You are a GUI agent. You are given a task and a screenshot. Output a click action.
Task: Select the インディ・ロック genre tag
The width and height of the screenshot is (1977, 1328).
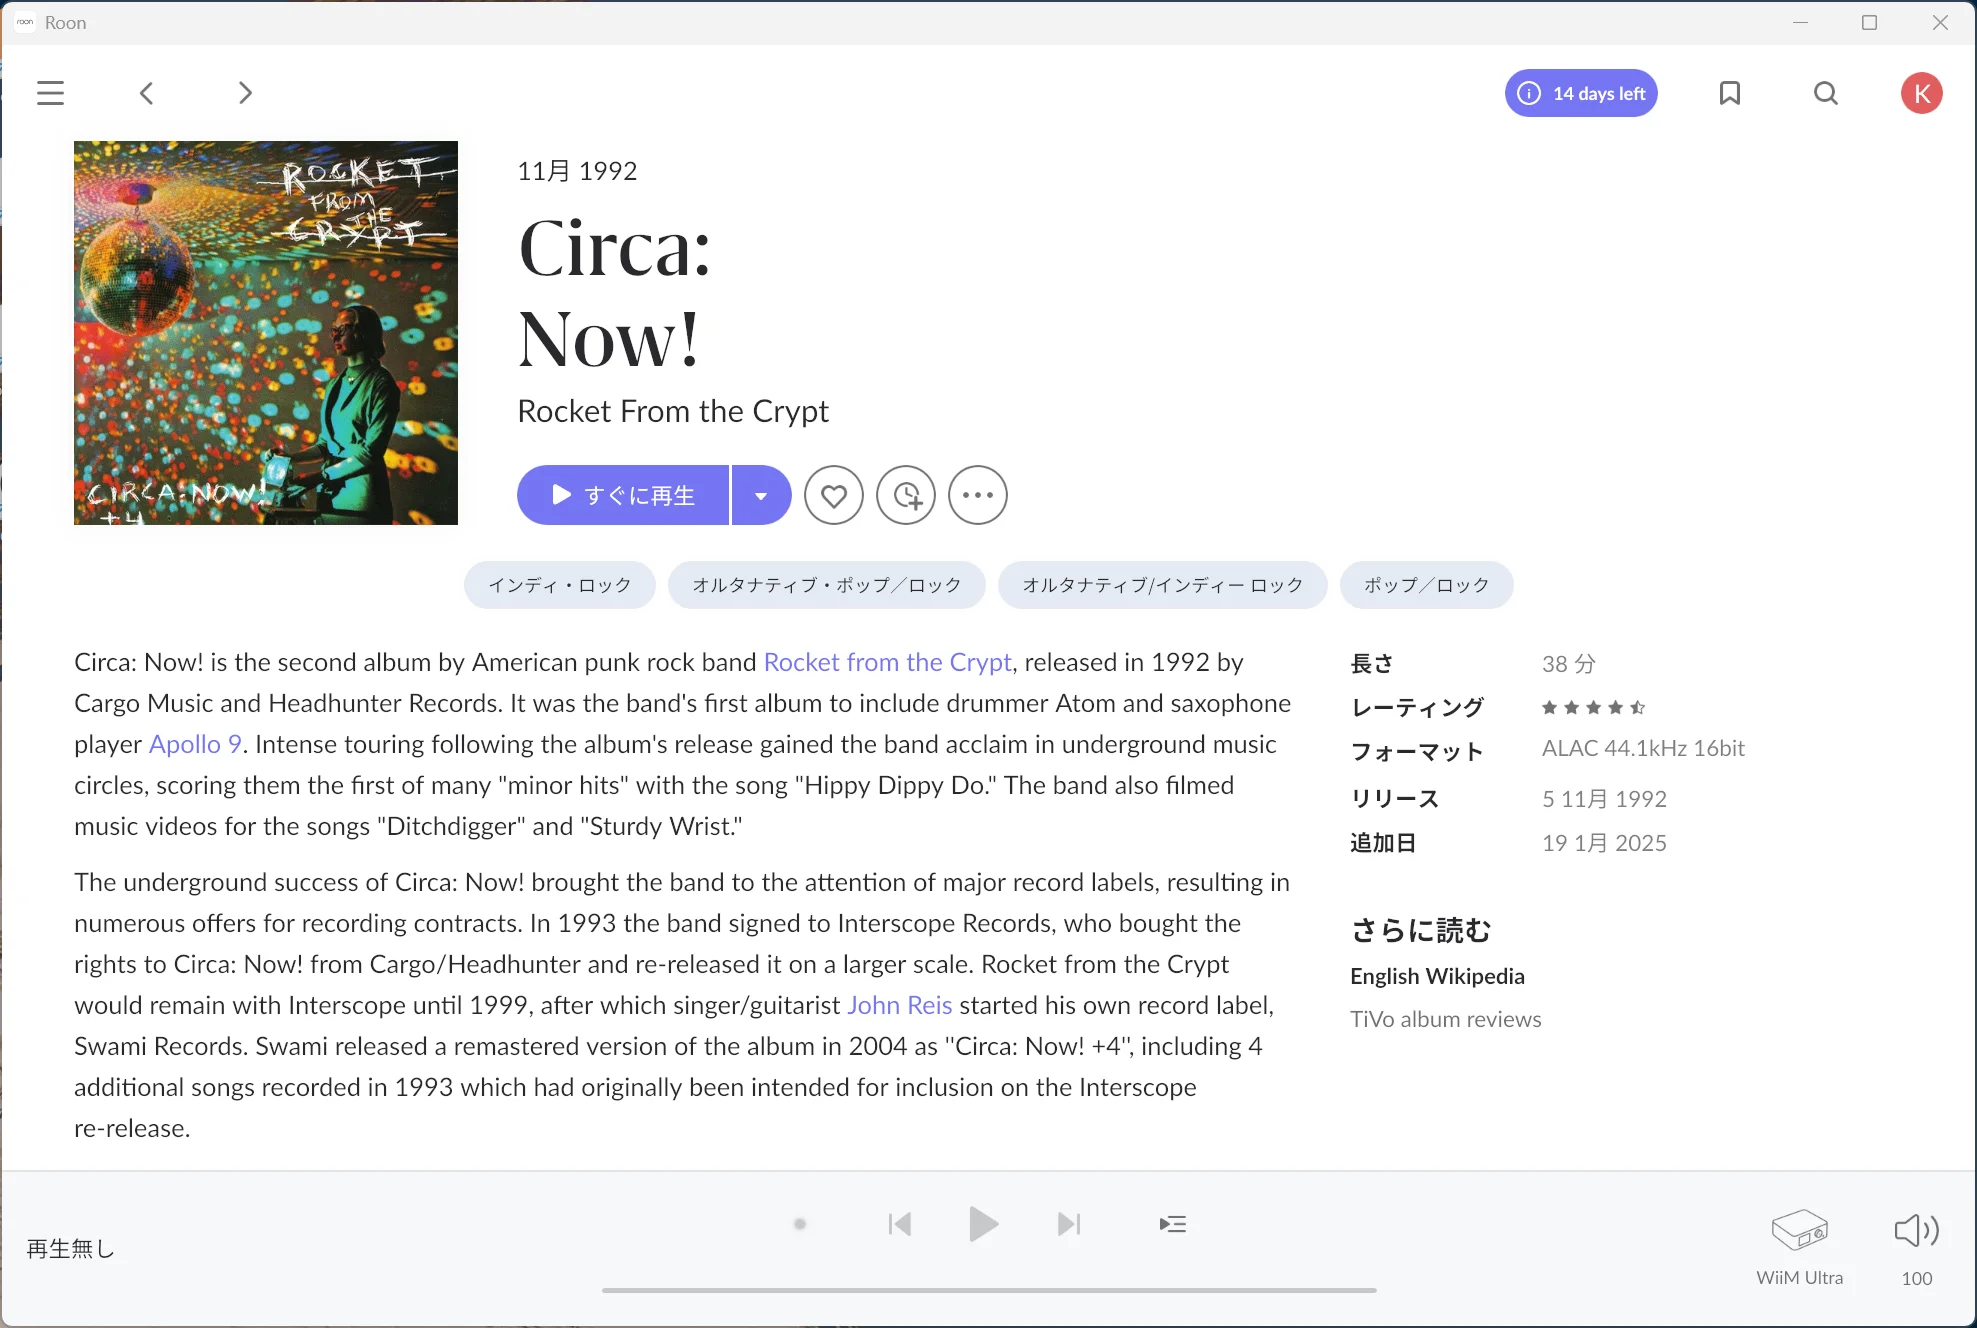[x=559, y=585]
